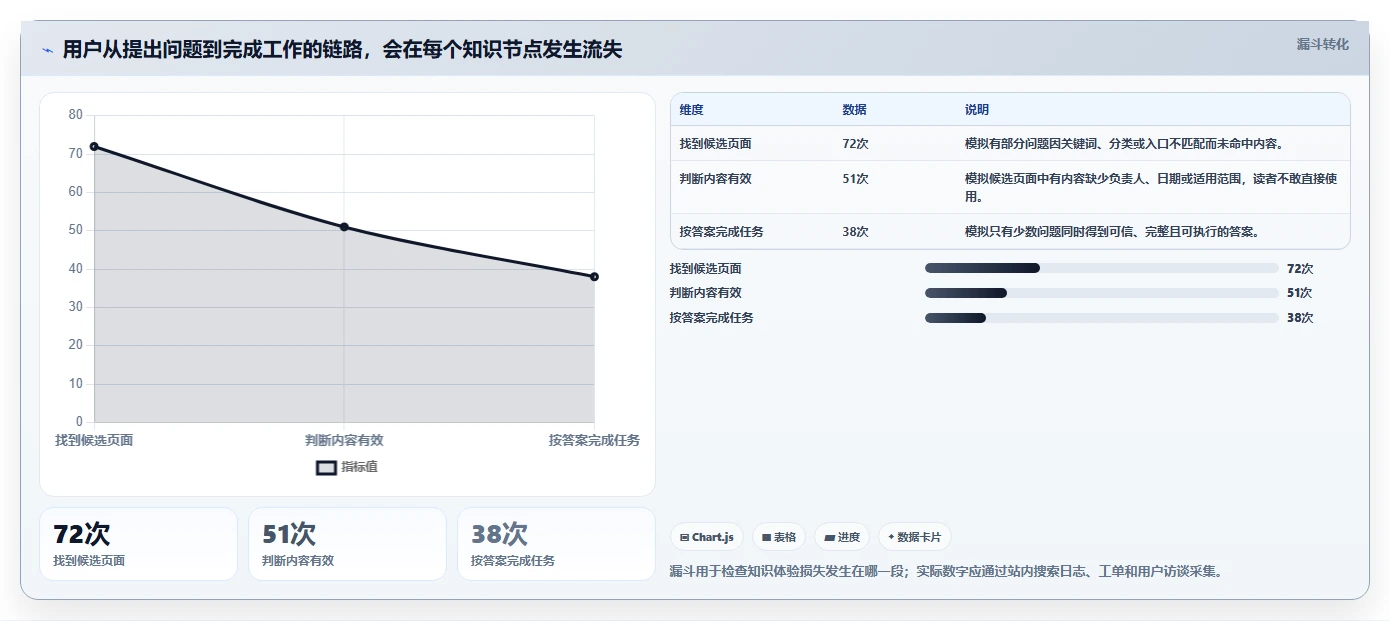The height and width of the screenshot is (621, 1390).
Task: Click the y-axis value 80
Action: (76, 115)
